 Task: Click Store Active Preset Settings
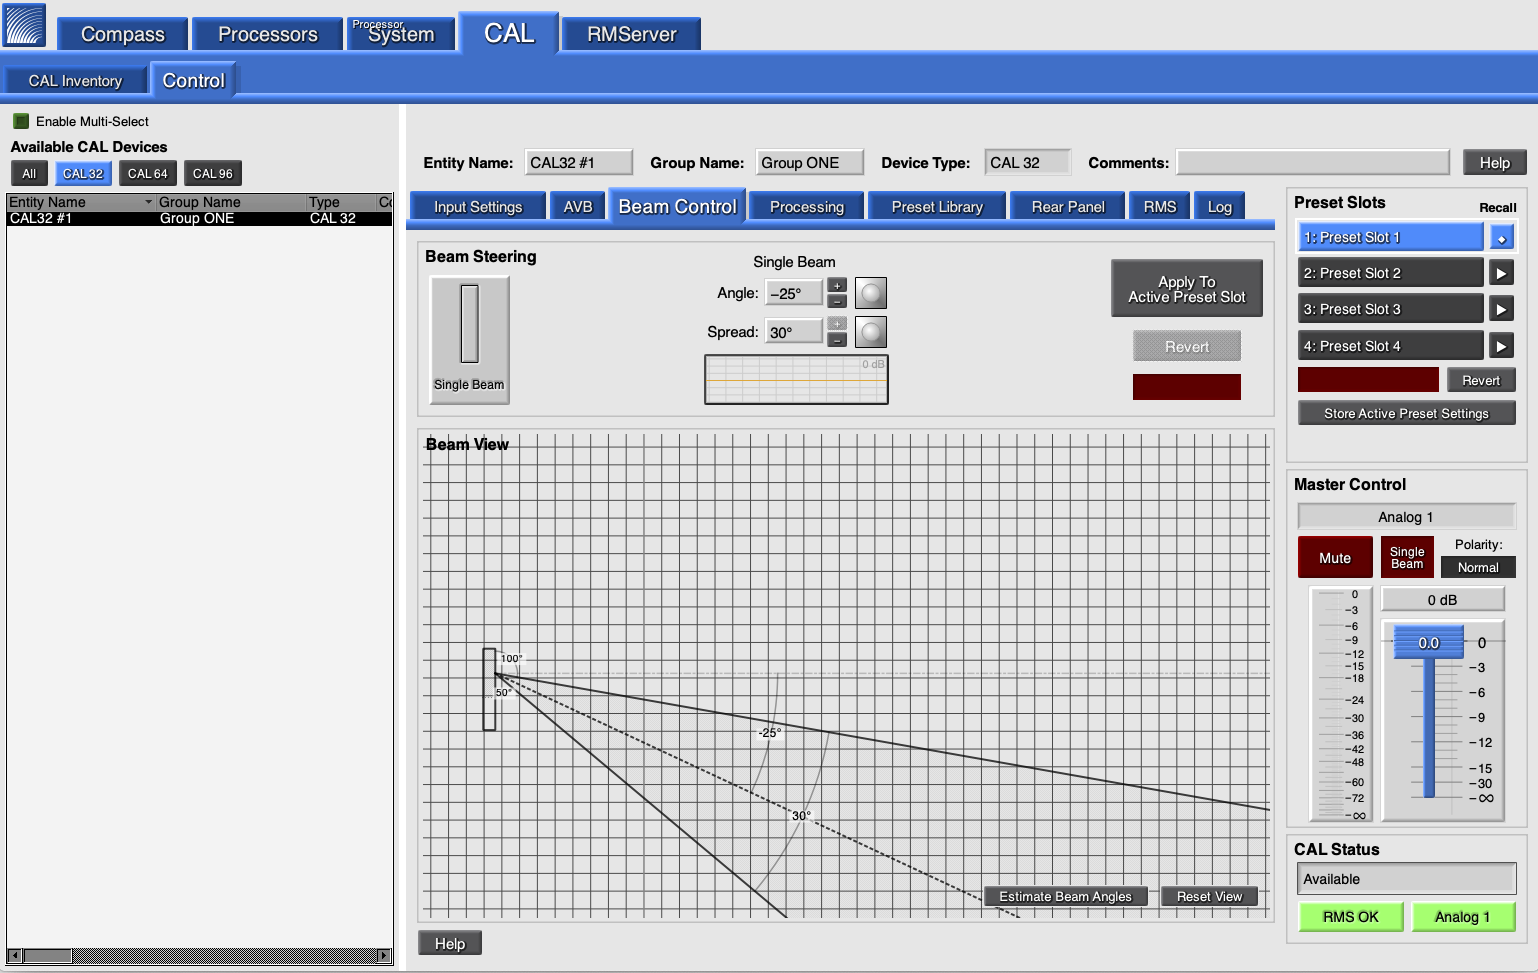(1406, 413)
